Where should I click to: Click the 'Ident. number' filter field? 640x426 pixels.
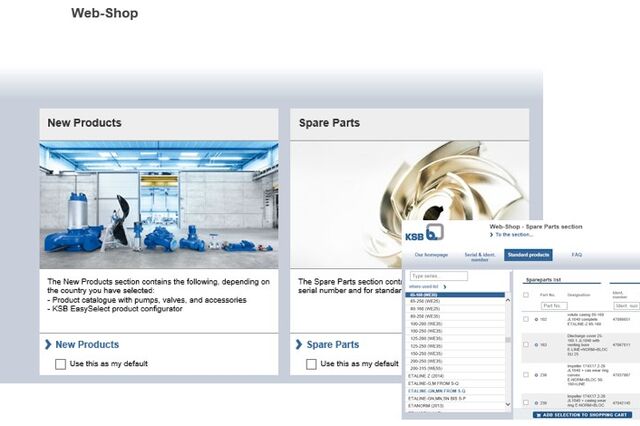click(627, 306)
